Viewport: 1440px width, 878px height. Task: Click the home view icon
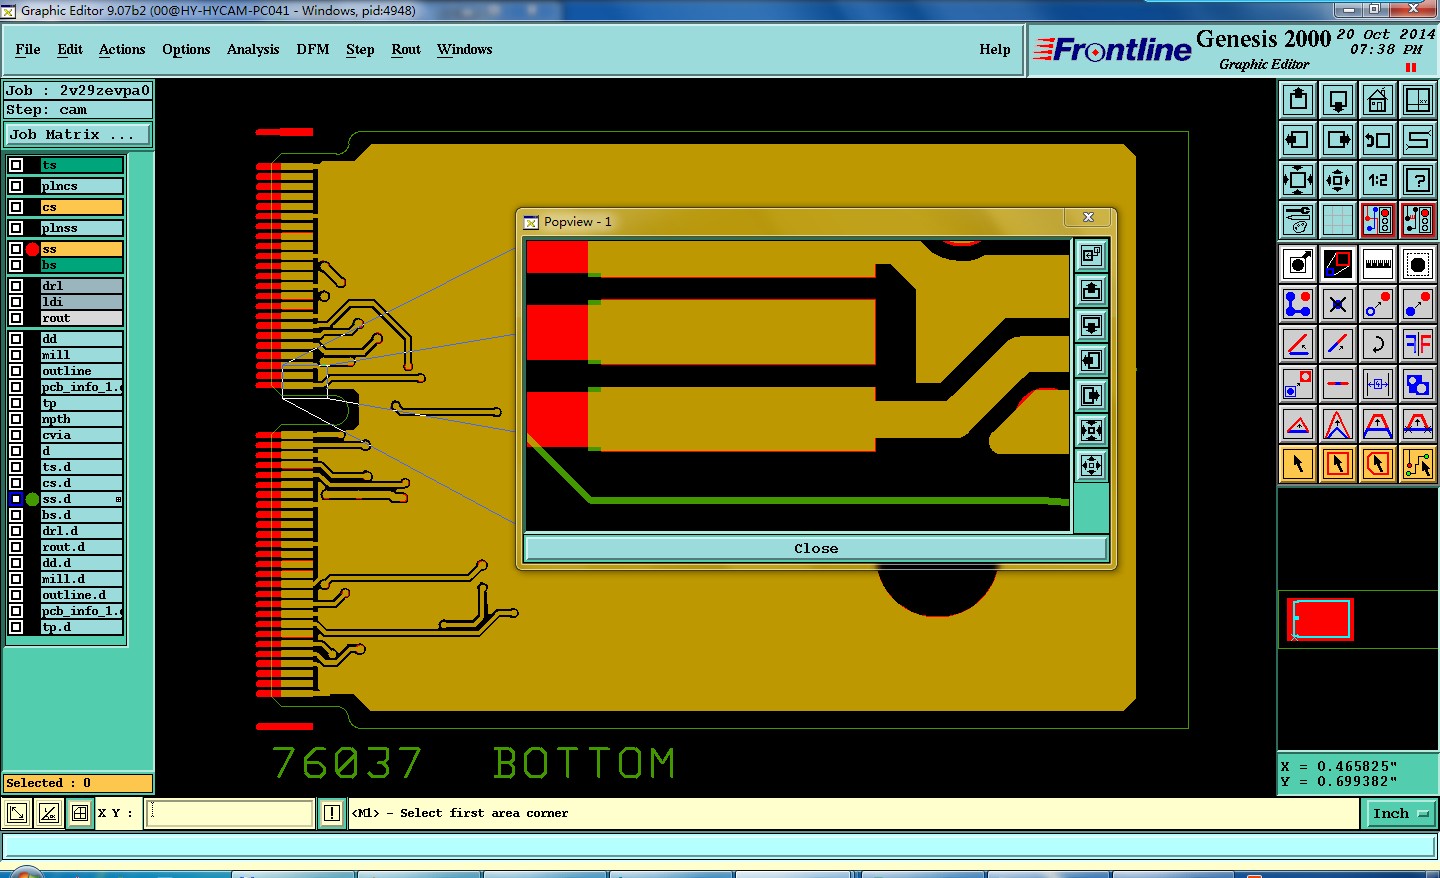(x=1378, y=100)
